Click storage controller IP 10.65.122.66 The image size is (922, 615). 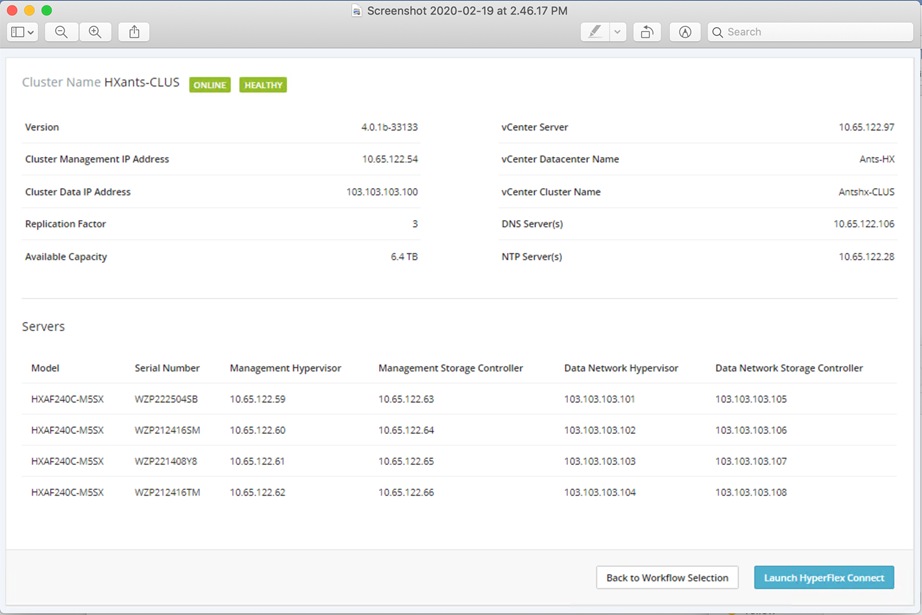point(406,493)
